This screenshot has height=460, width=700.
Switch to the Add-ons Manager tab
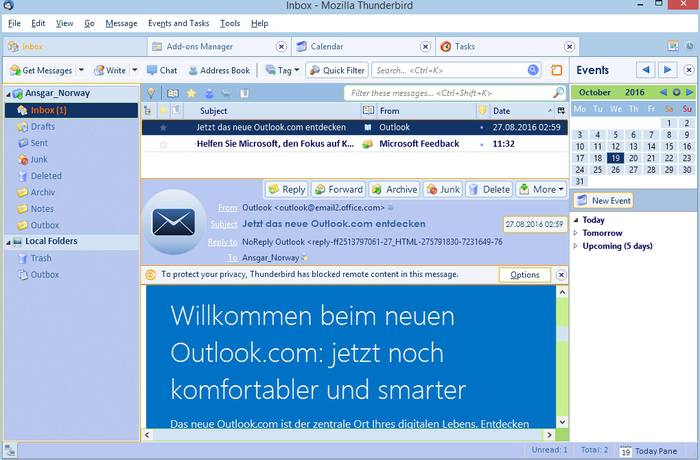219,46
